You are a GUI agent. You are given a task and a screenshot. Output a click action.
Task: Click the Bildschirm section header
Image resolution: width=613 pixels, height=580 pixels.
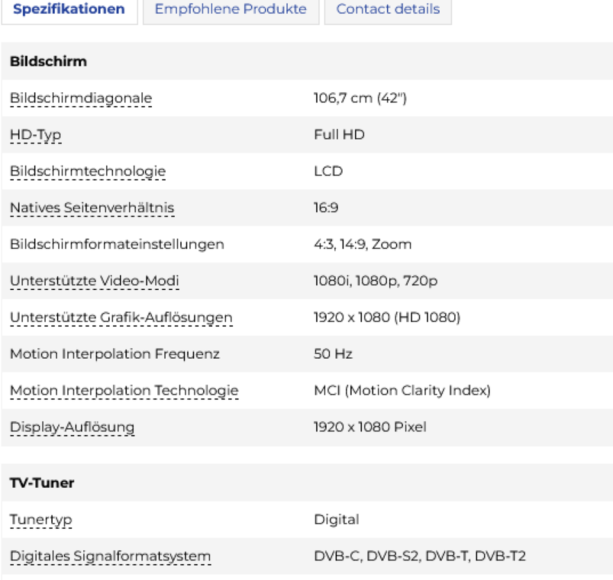point(49,61)
